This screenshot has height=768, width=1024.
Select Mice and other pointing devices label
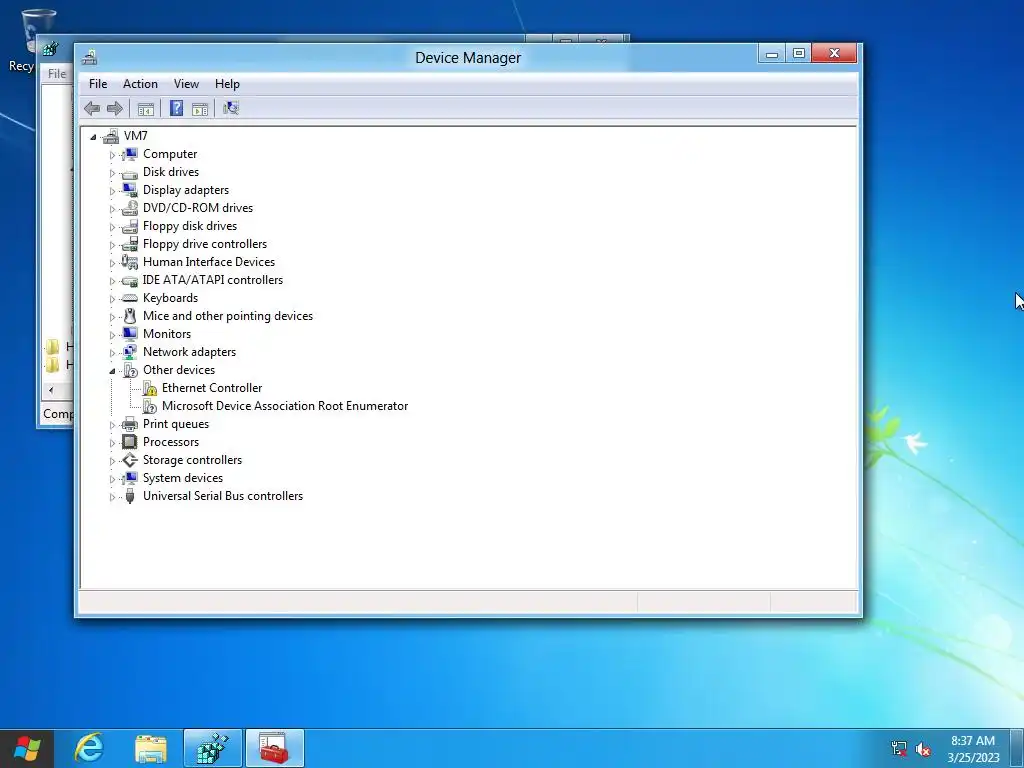pyautogui.click(x=228, y=316)
